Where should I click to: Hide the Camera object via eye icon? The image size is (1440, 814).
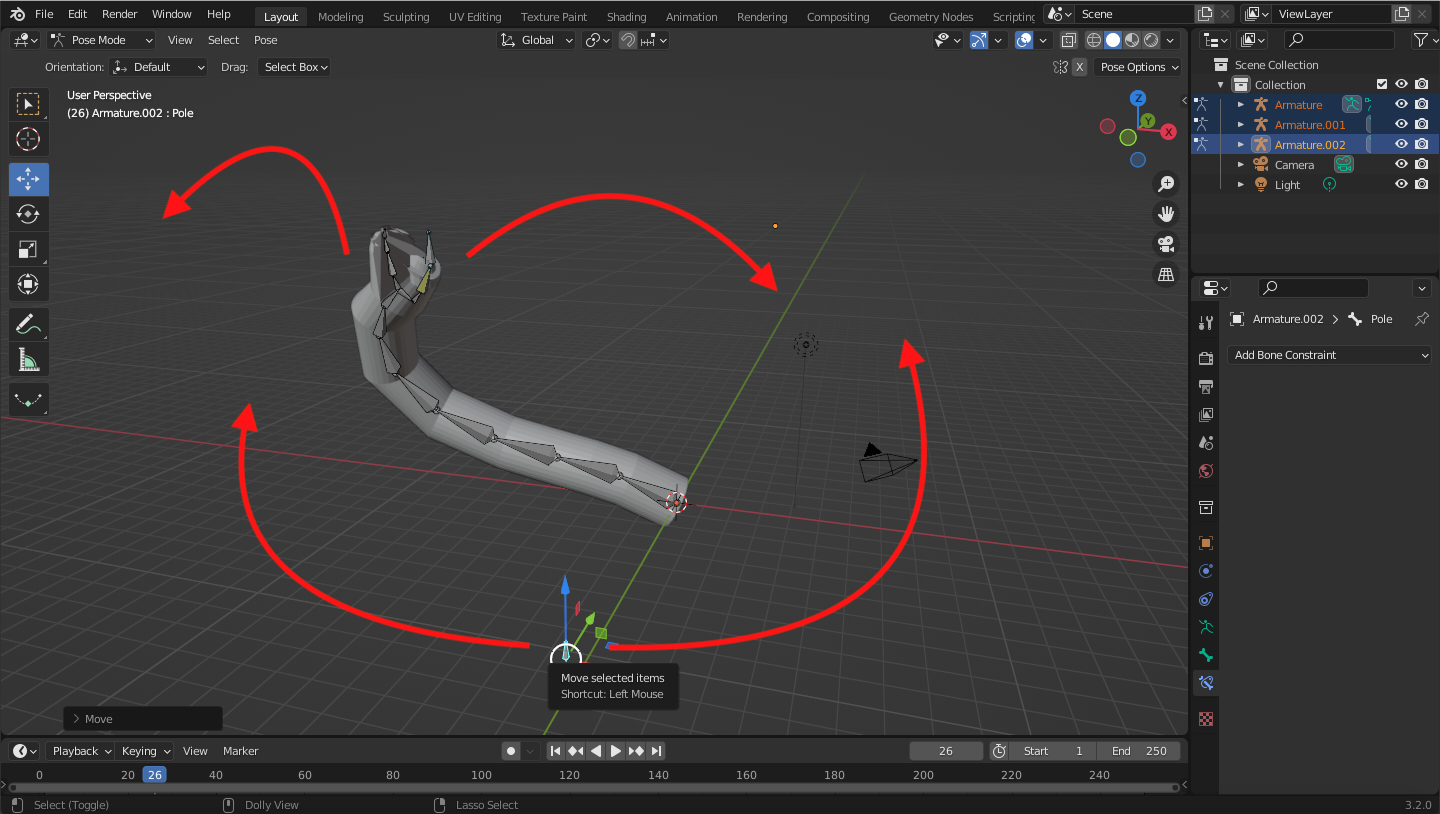coord(1401,165)
